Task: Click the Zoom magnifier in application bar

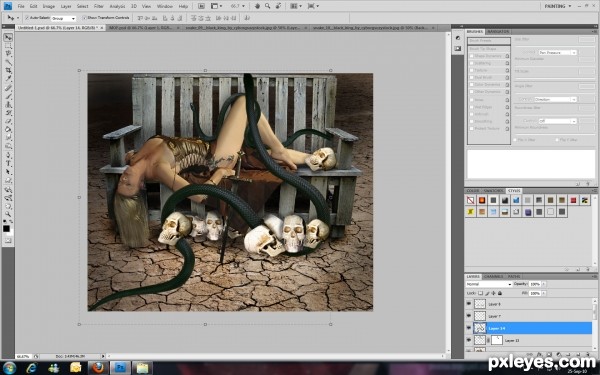Action: tap(267, 6)
